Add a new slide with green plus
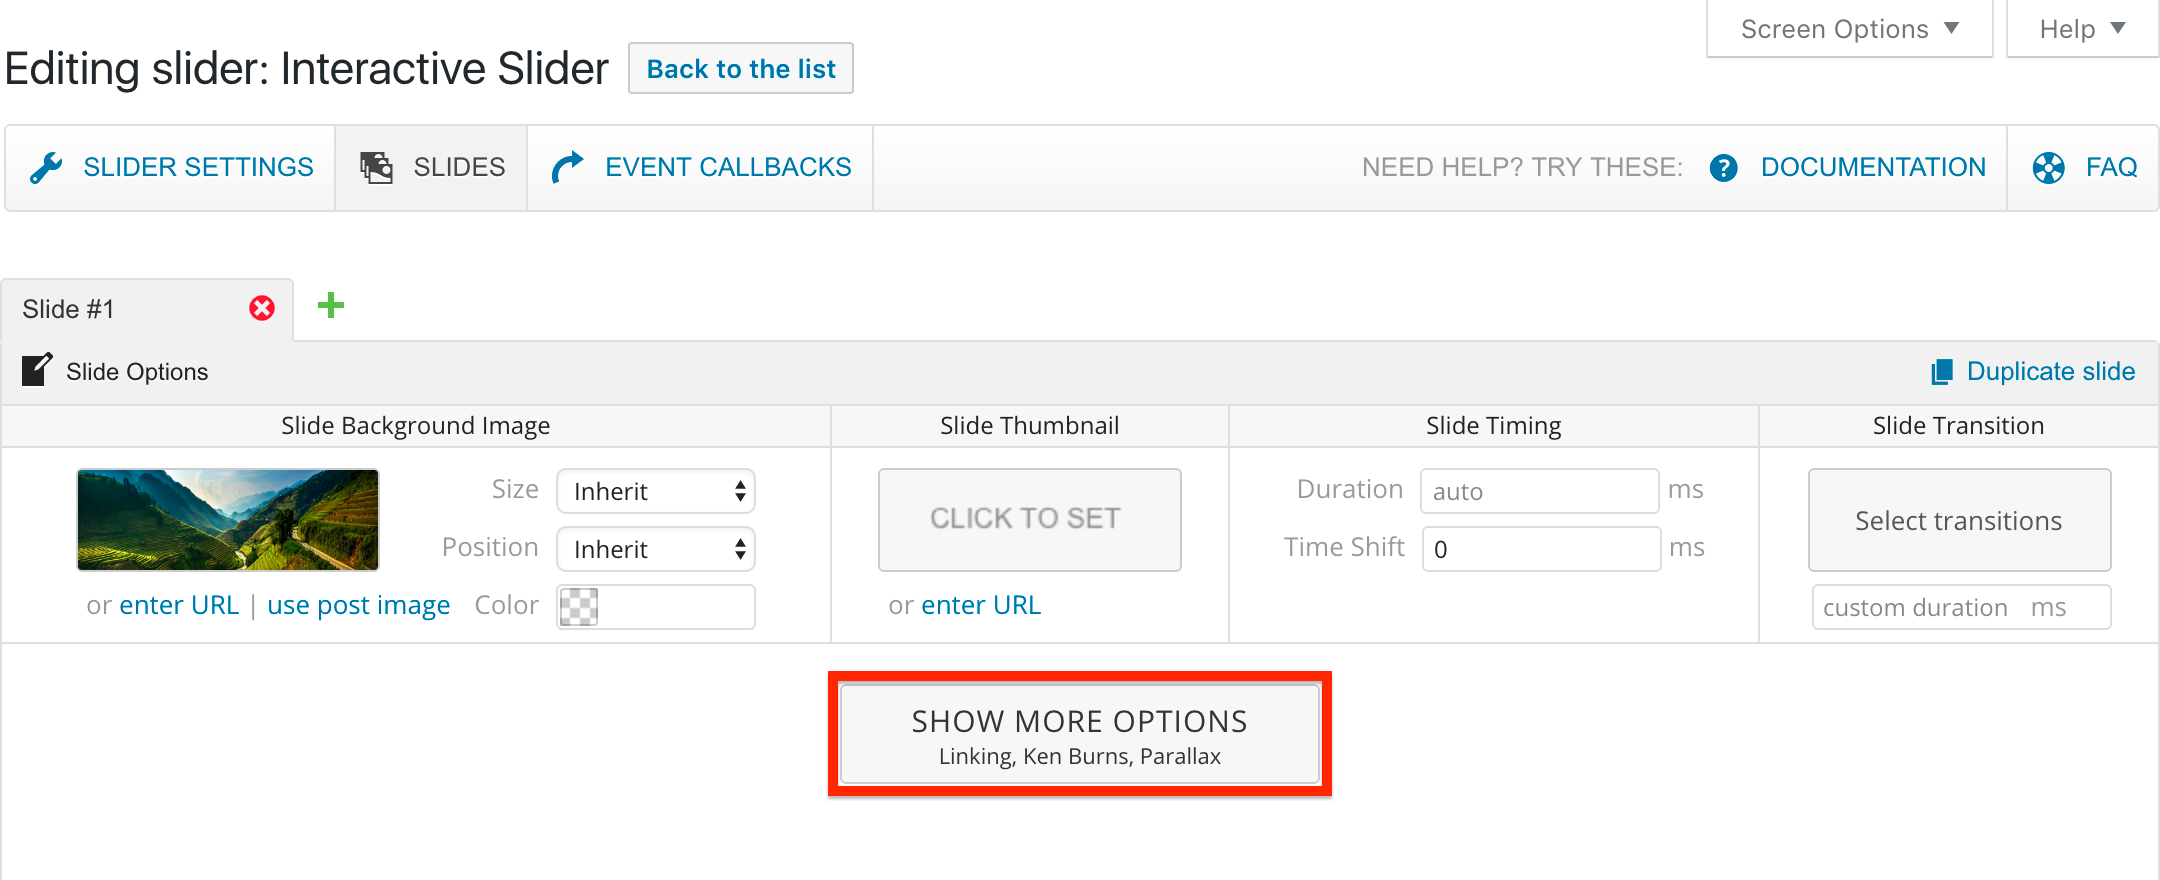The image size is (2160, 880). tap(331, 305)
